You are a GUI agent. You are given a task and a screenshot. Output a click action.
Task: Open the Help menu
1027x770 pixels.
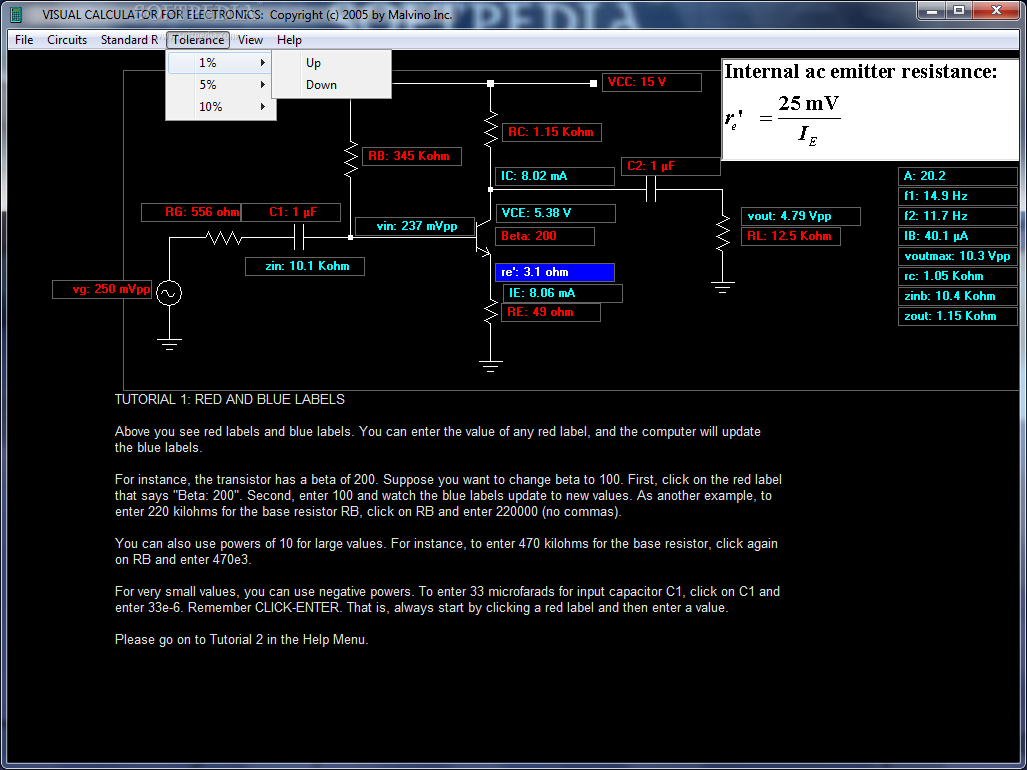289,40
